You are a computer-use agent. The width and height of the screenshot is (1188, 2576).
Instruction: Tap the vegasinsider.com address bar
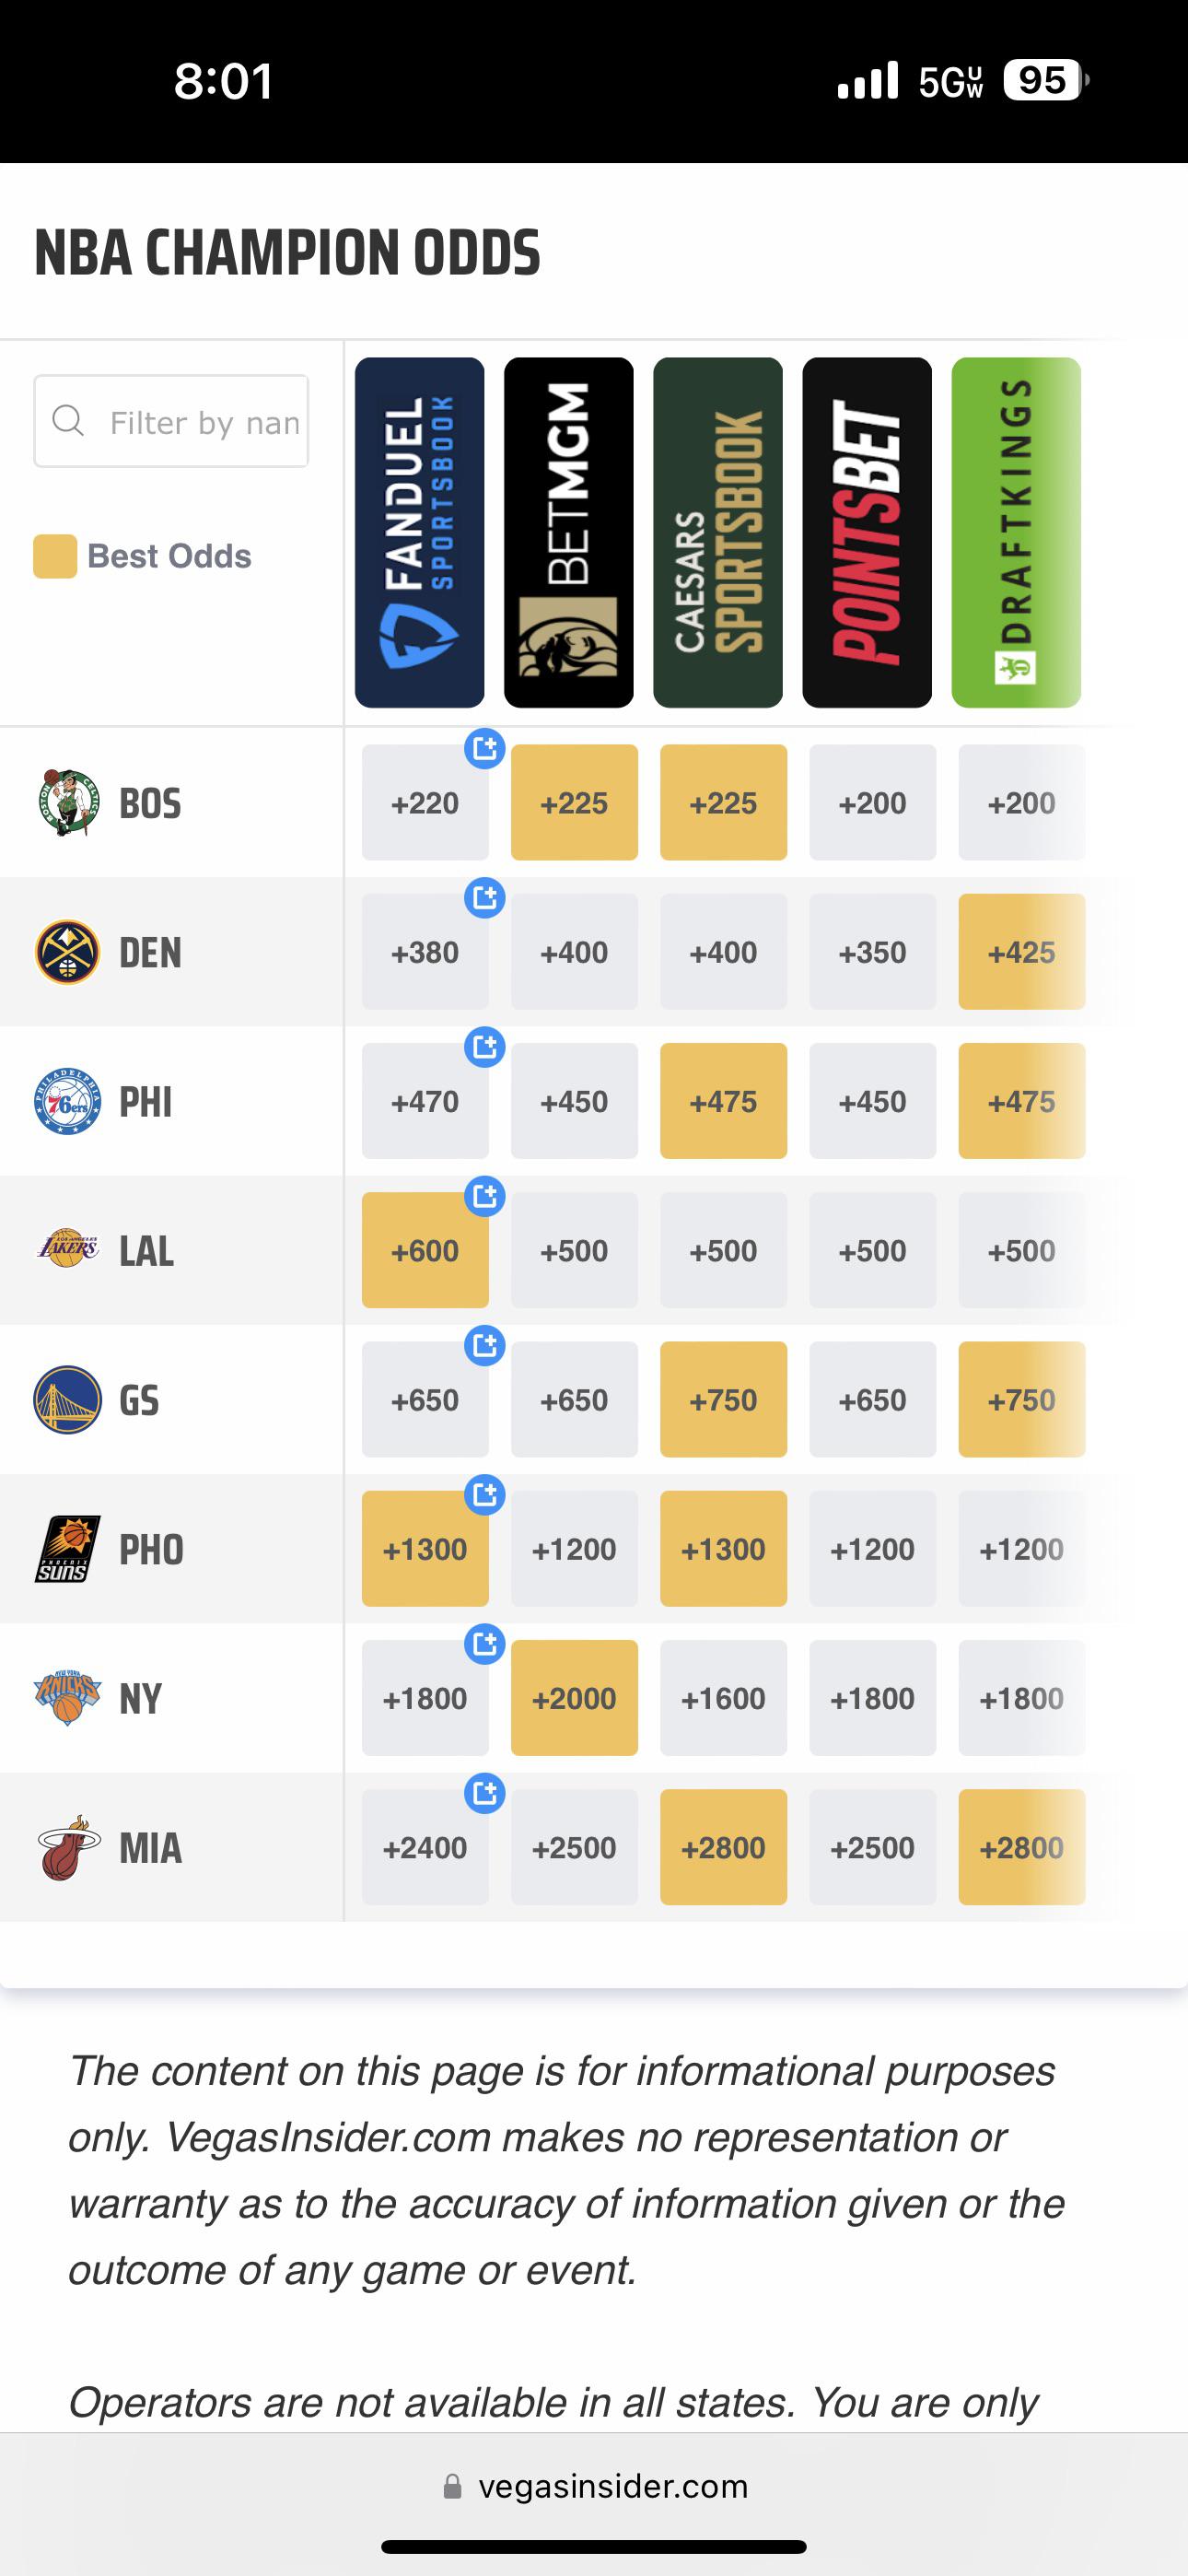596,2486
